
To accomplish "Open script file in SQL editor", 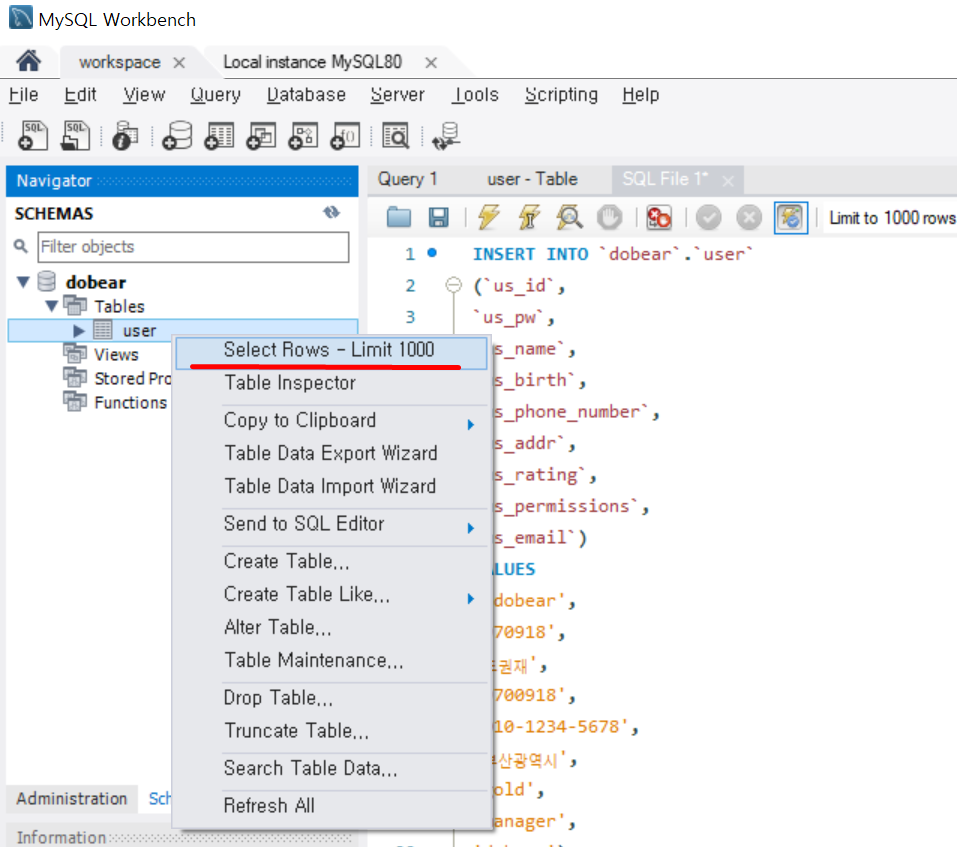I will click(399, 217).
